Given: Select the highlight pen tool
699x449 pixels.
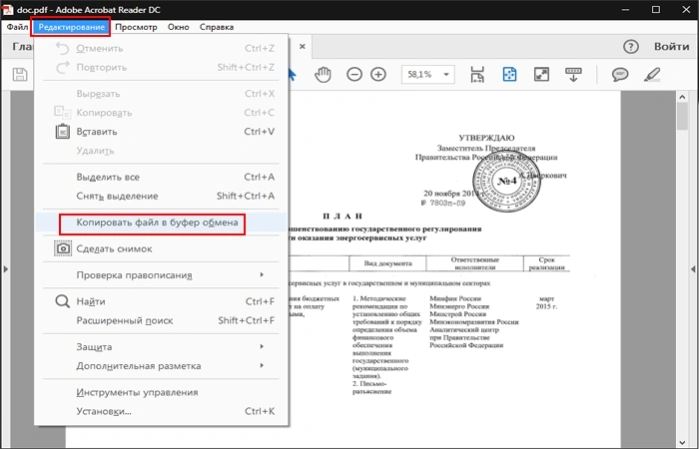Looking at the screenshot, I should (652, 74).
